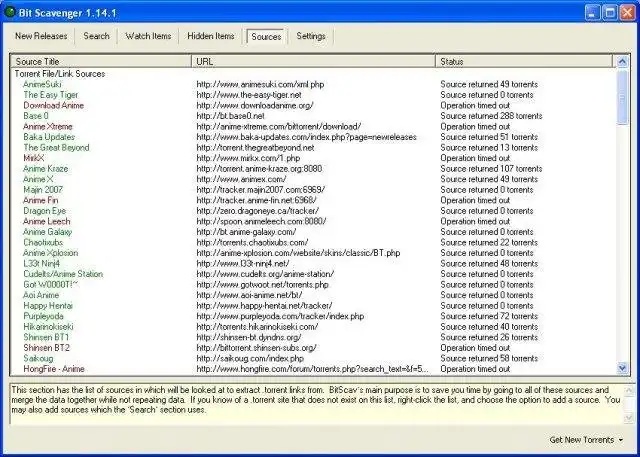
Task: Click status 'Source returned 107 torrents'
Action: 491,169
